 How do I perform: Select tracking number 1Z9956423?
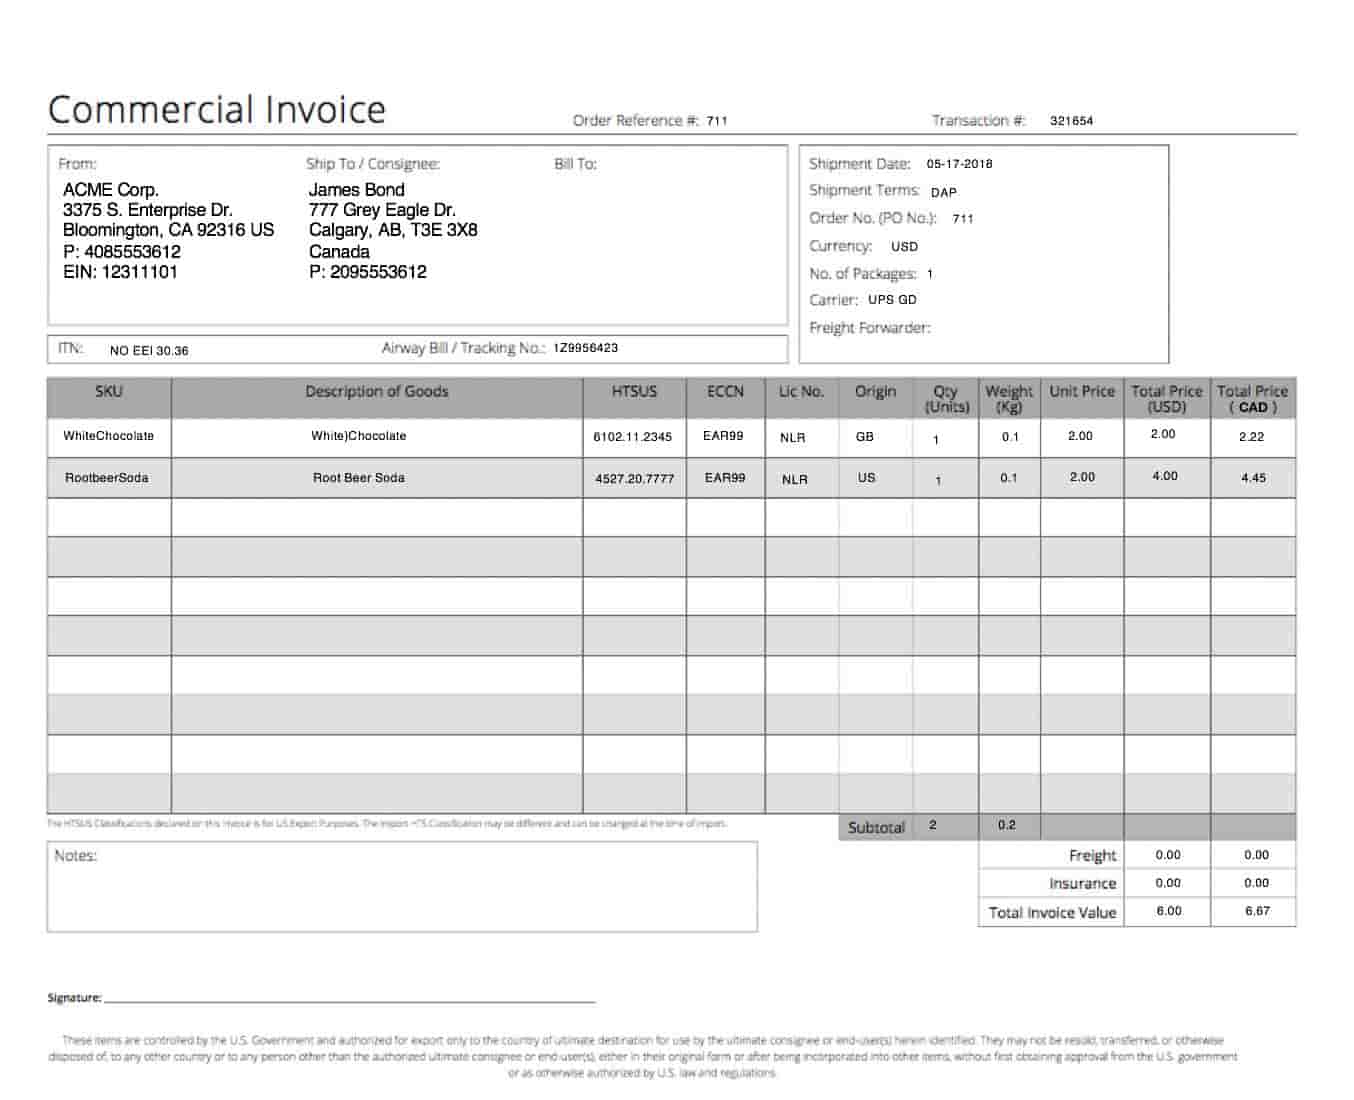585,348
